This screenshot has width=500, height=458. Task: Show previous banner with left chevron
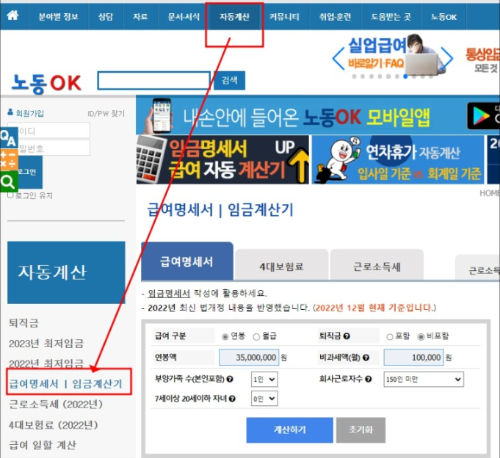point(338,59)
